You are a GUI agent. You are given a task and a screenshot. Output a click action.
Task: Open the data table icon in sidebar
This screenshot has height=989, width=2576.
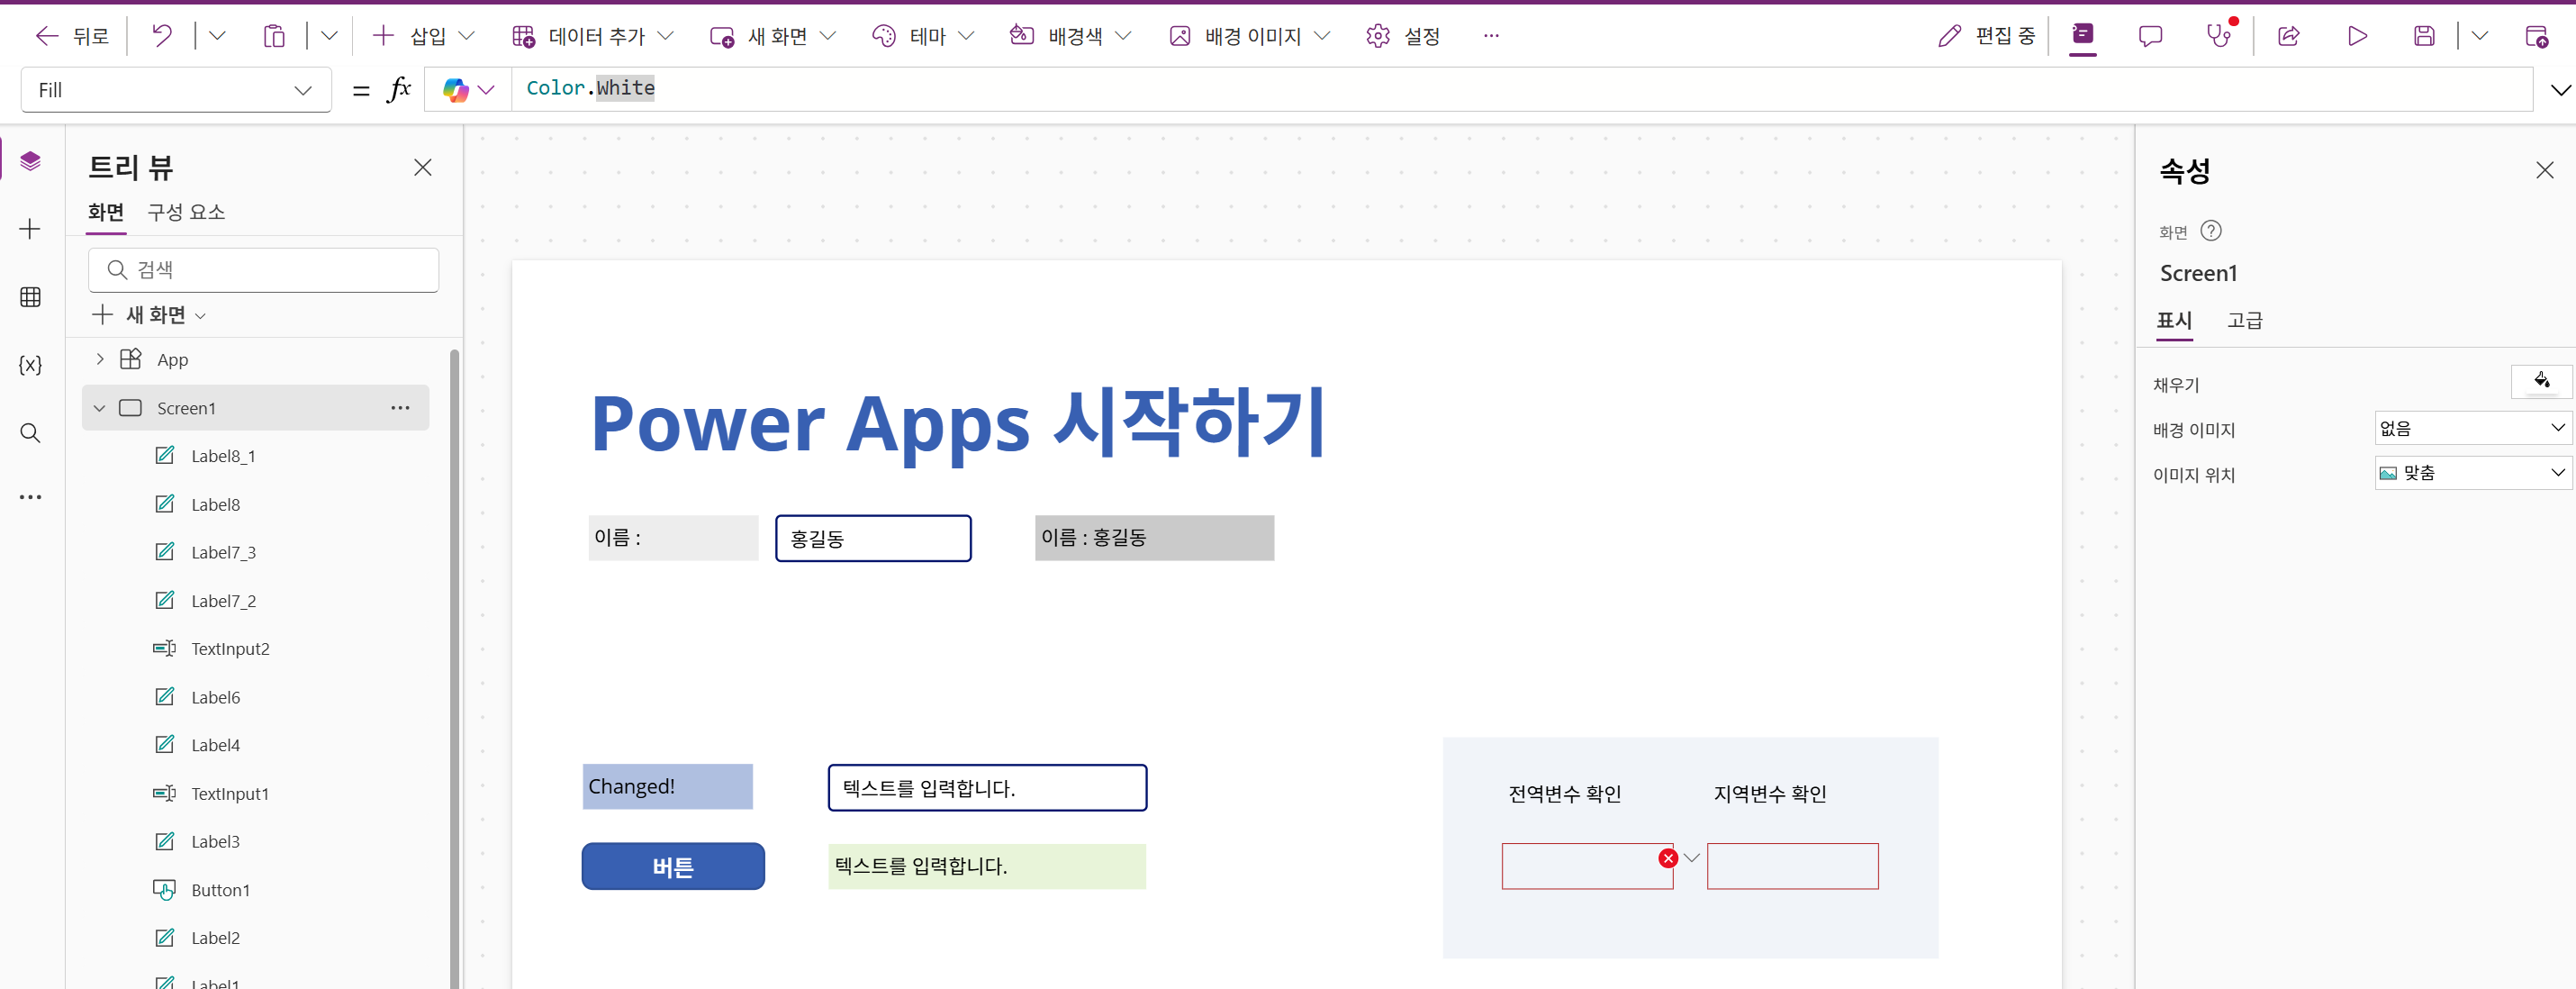(x=30, y=297)
